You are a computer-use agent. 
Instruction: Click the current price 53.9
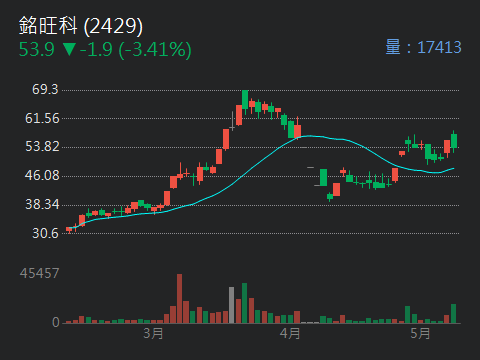37,50
